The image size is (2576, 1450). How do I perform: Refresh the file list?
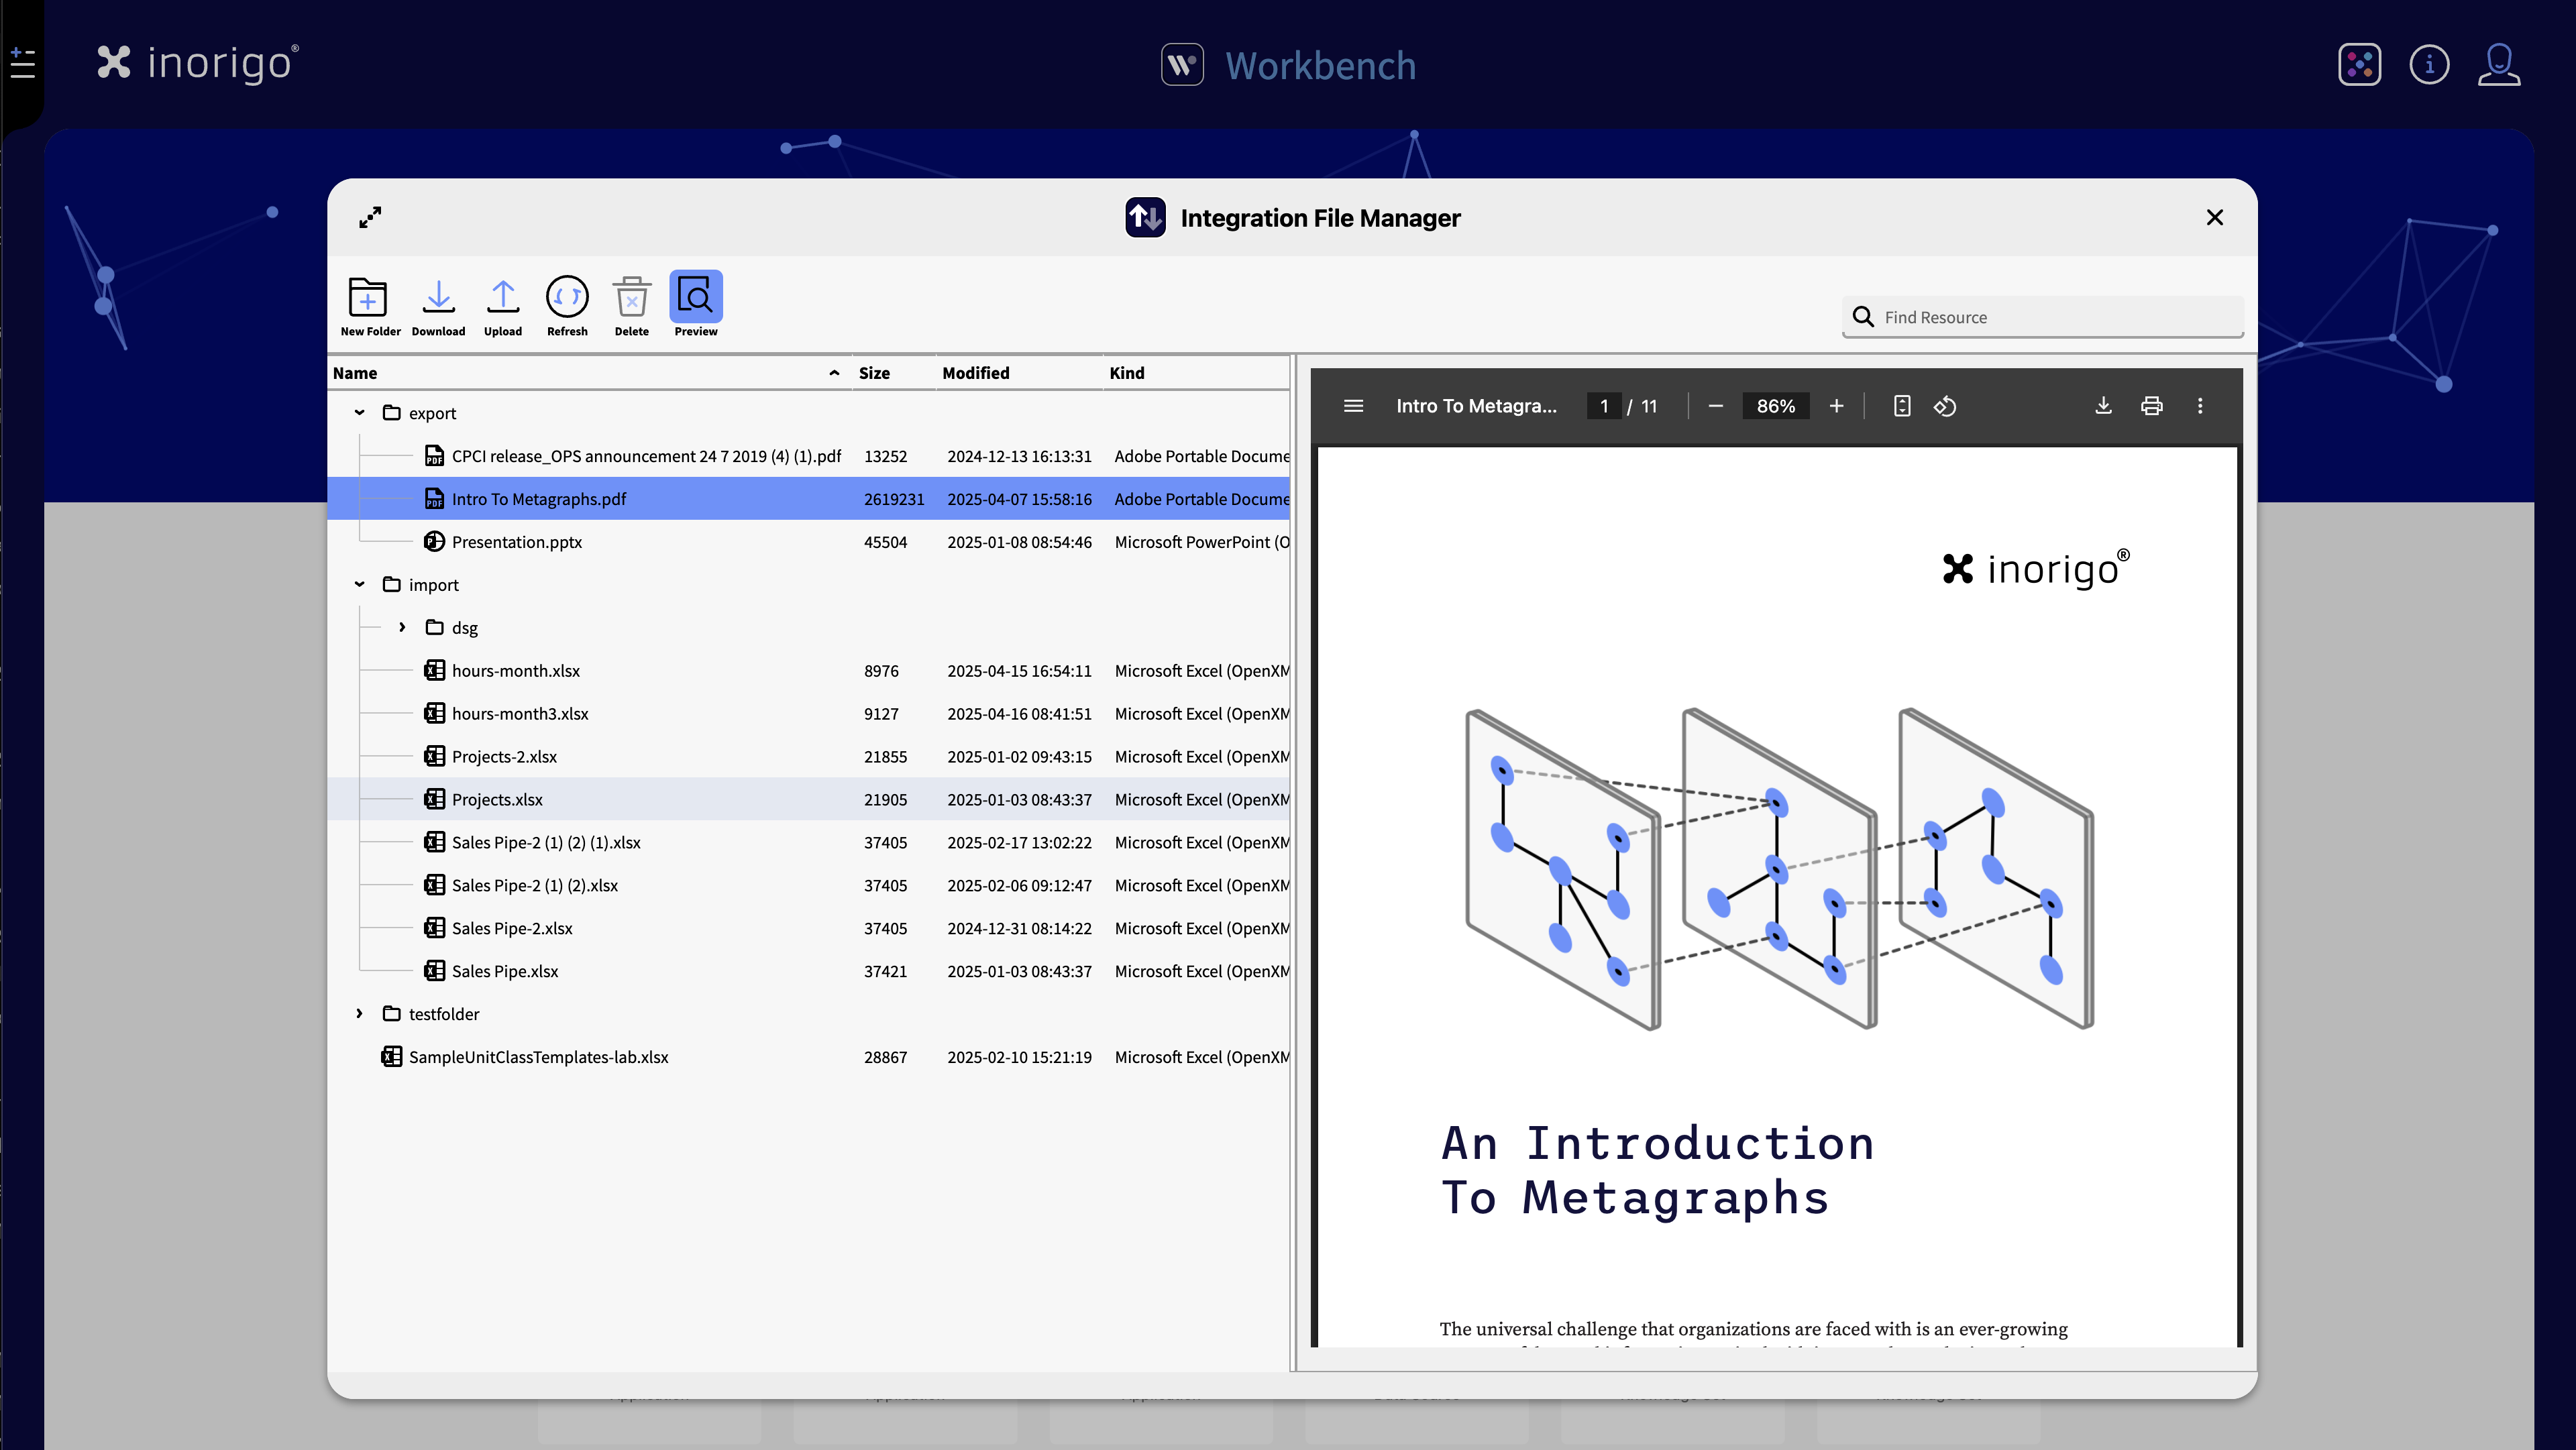pyautogui.click(x=567, y=299)
